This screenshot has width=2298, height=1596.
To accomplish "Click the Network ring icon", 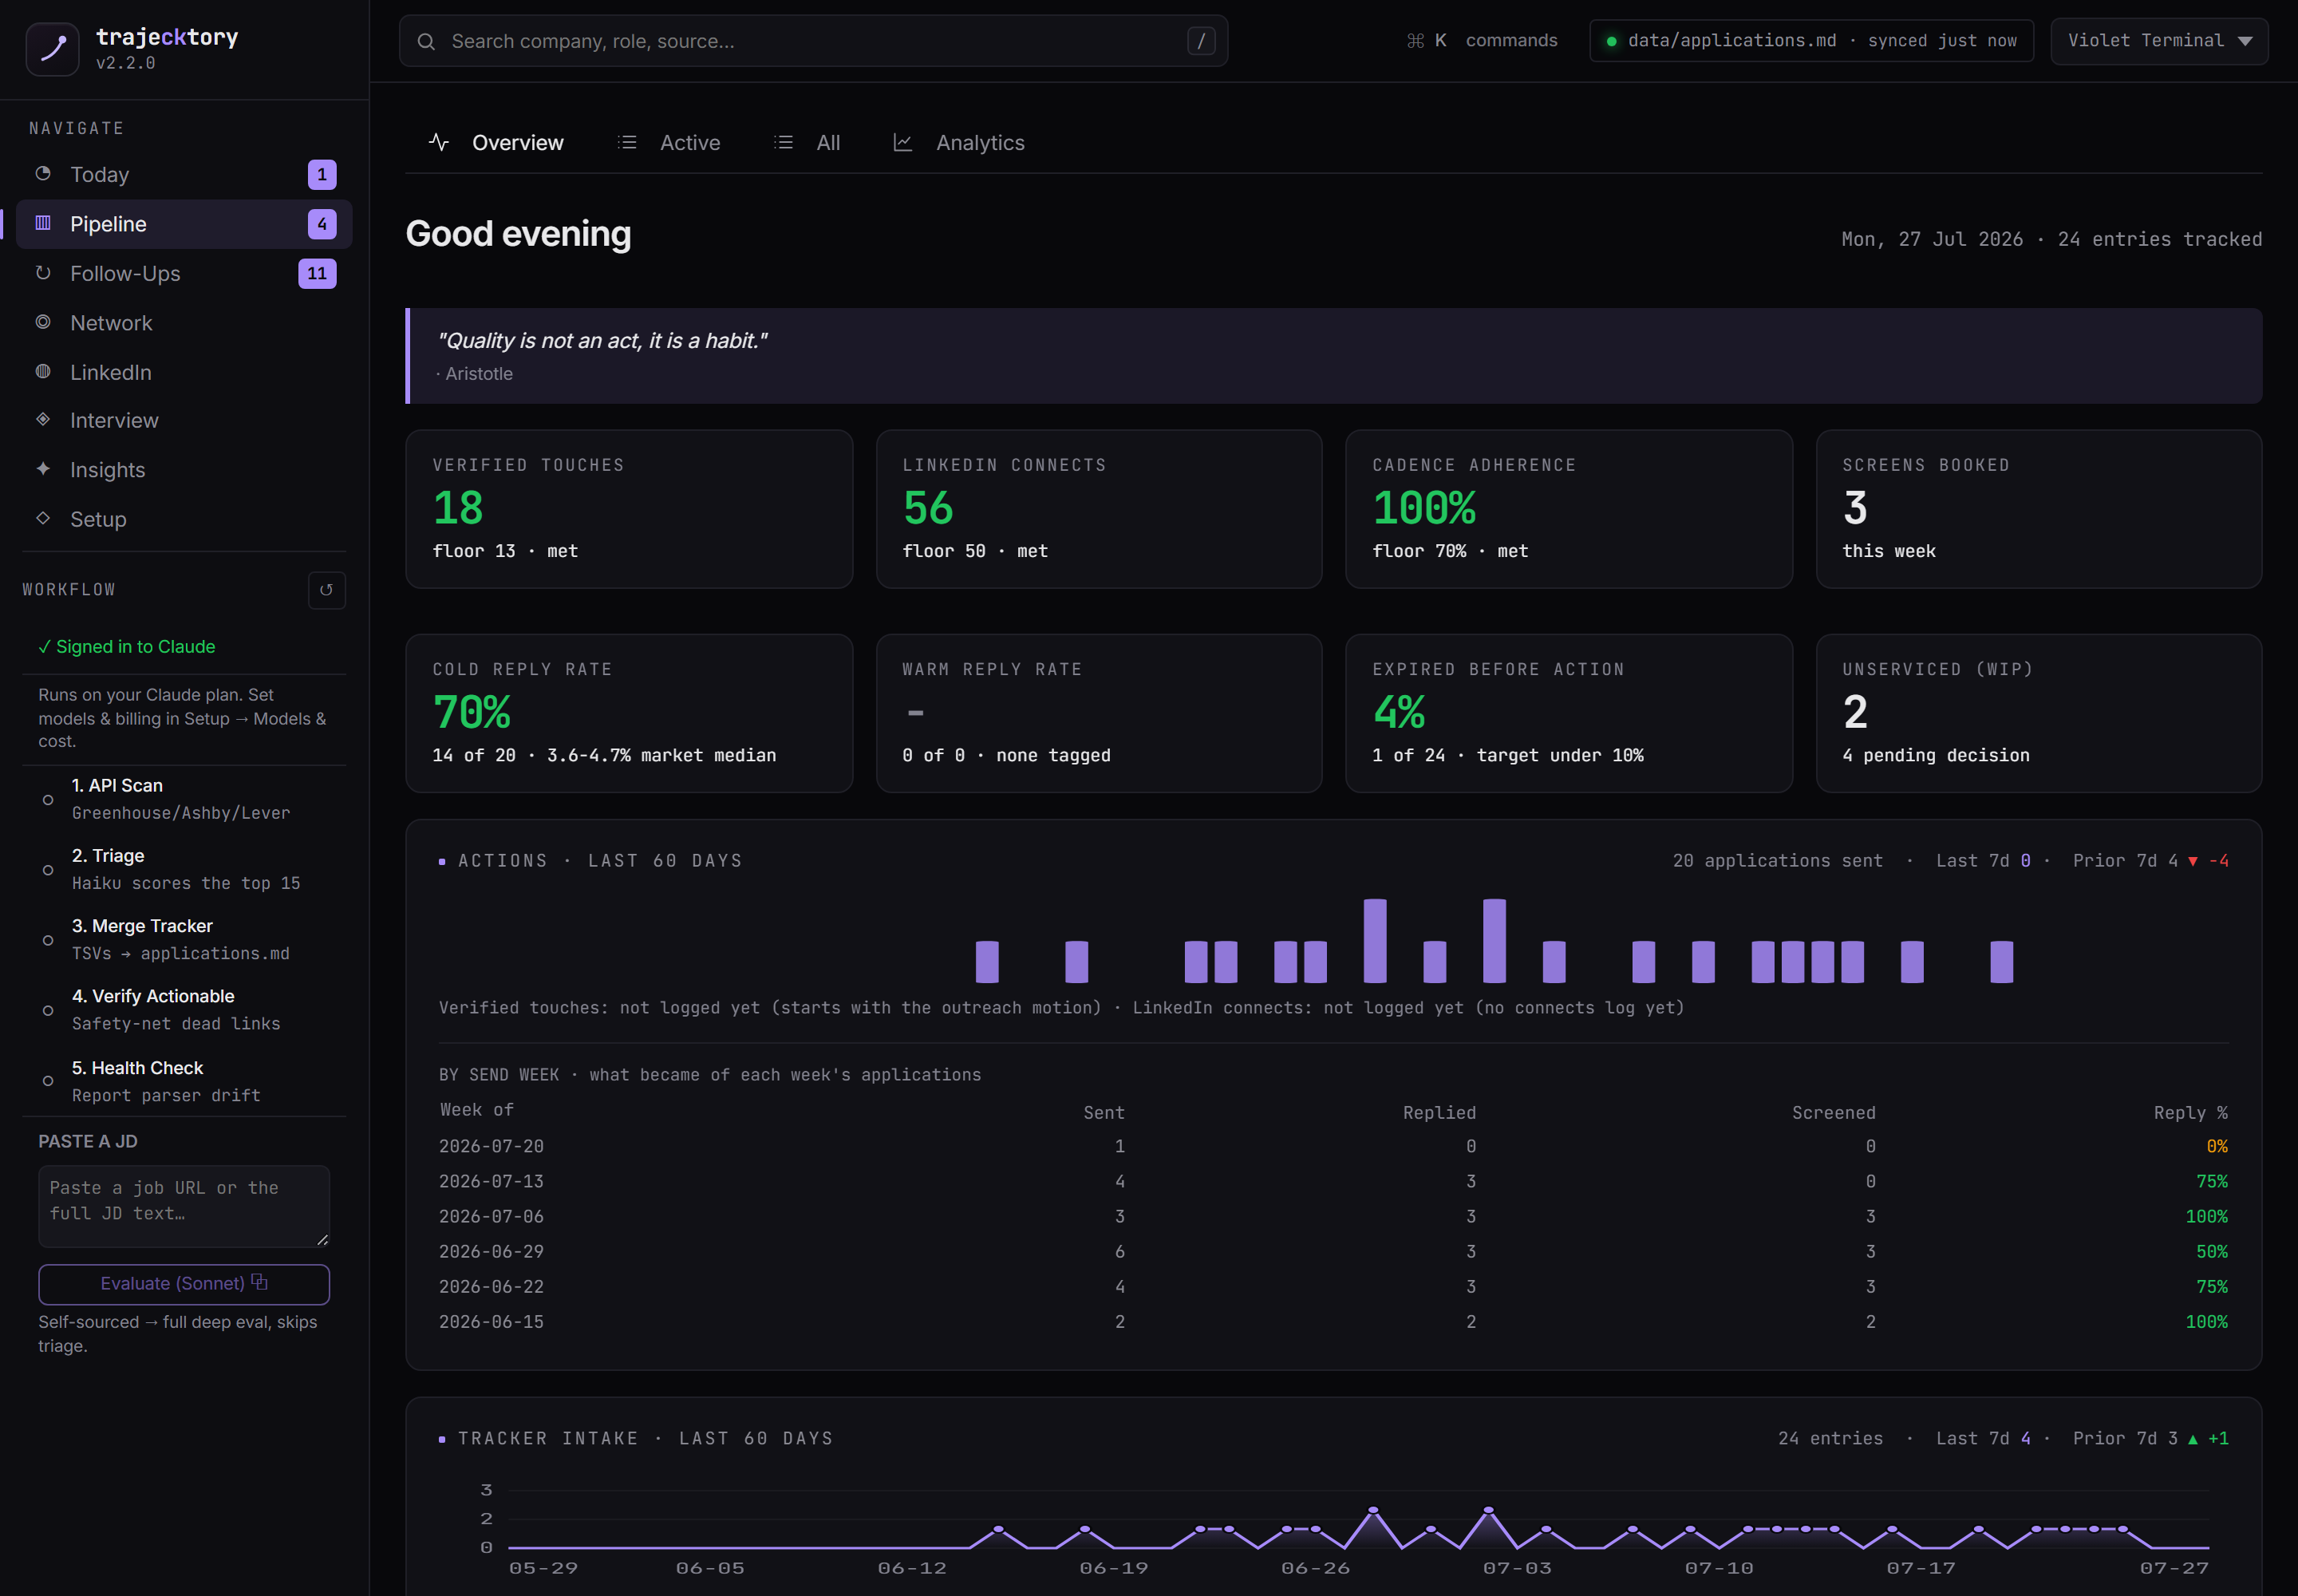I will (x=43, y=322).
